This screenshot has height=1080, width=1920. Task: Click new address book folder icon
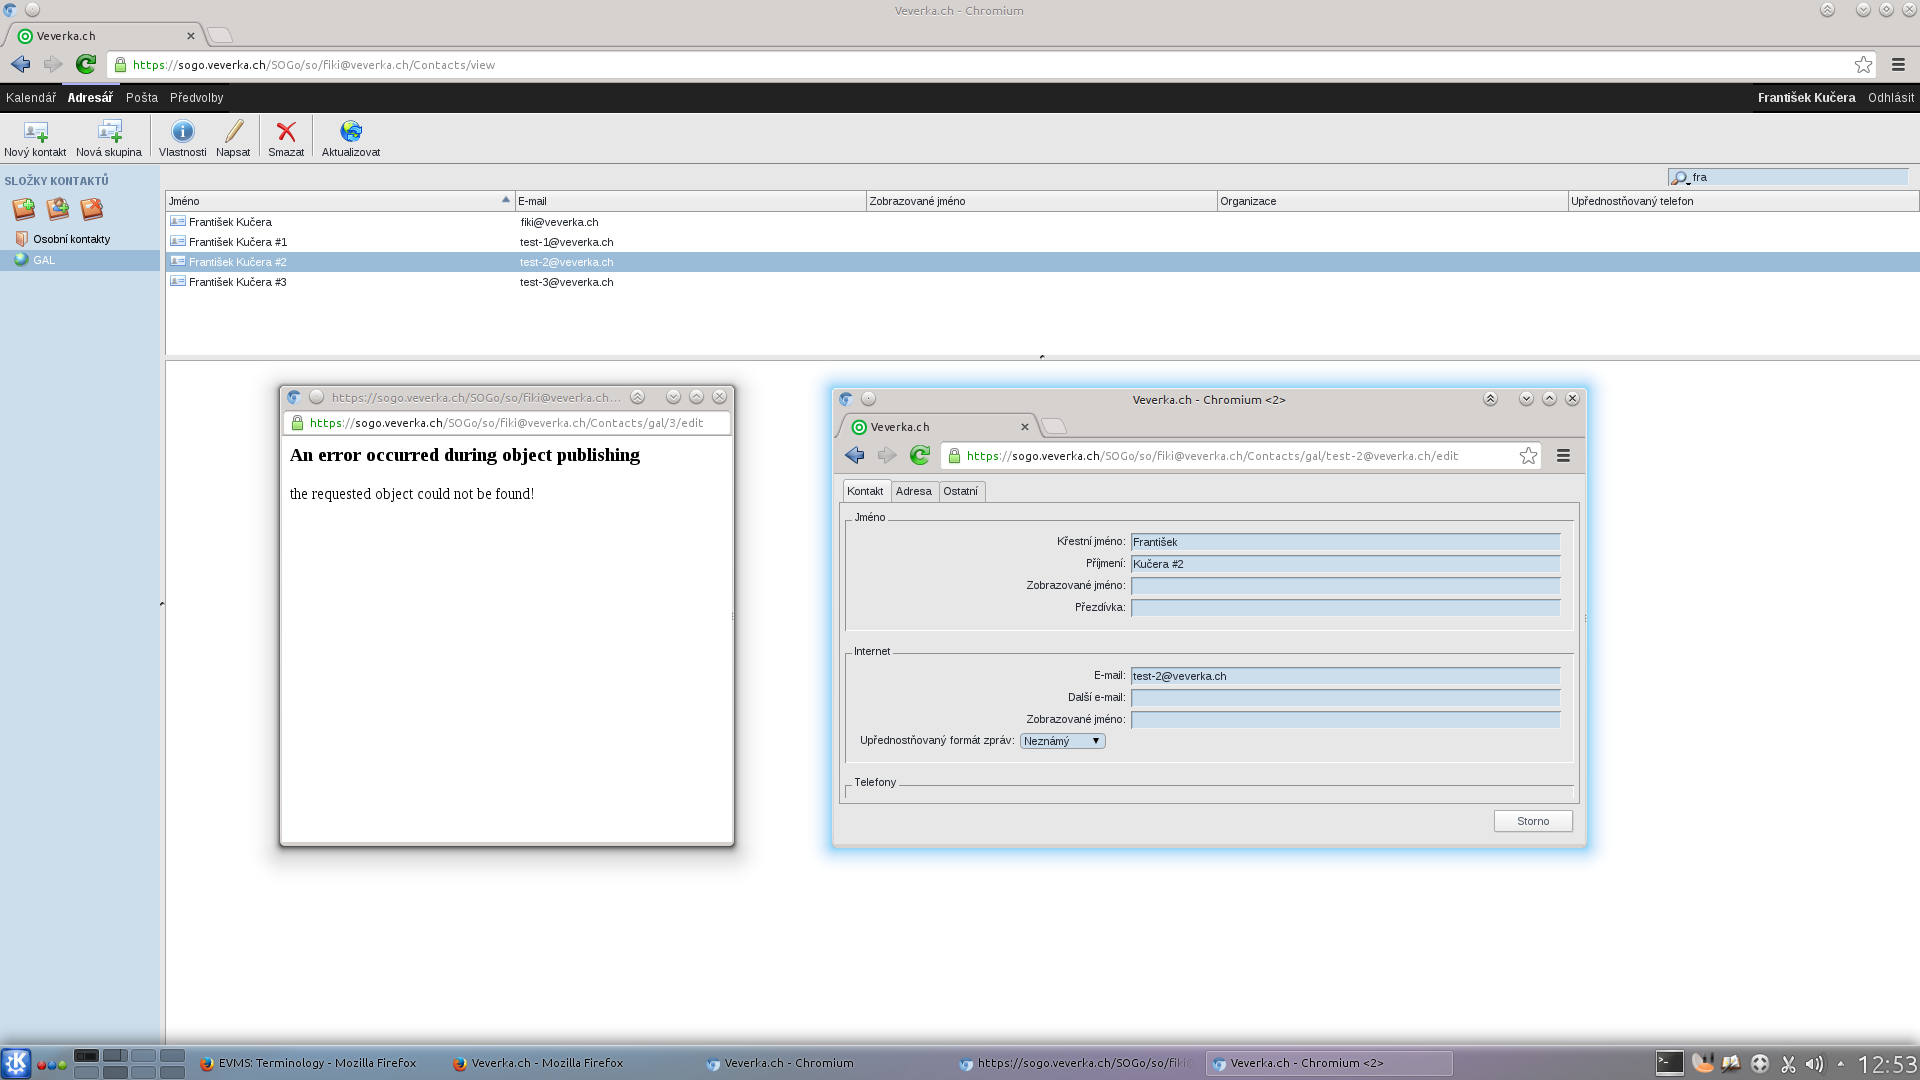(x=24, y=209)
